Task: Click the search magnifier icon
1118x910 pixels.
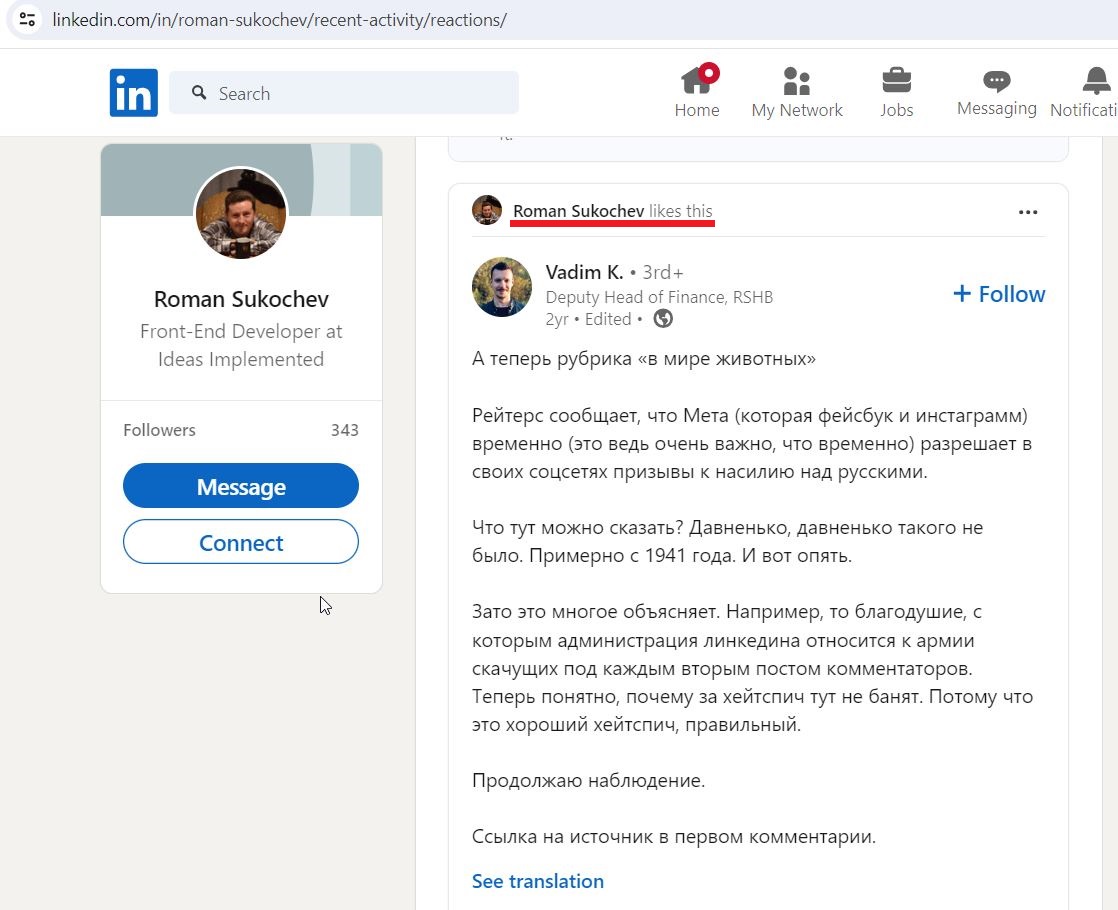Action: tap(199, 93)
